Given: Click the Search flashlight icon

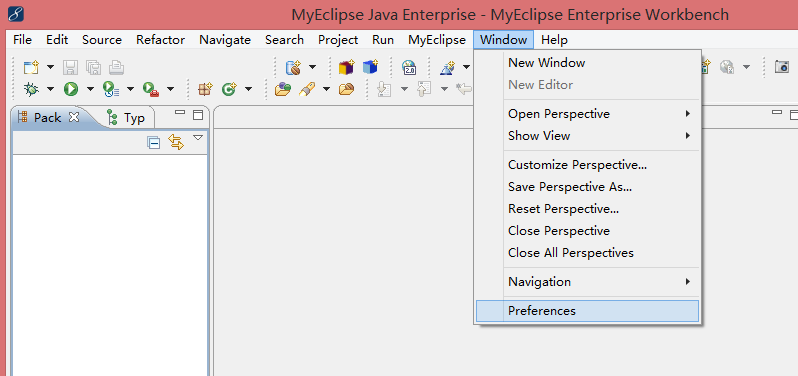Looking at the screenshot, I should tap(307, 90).
